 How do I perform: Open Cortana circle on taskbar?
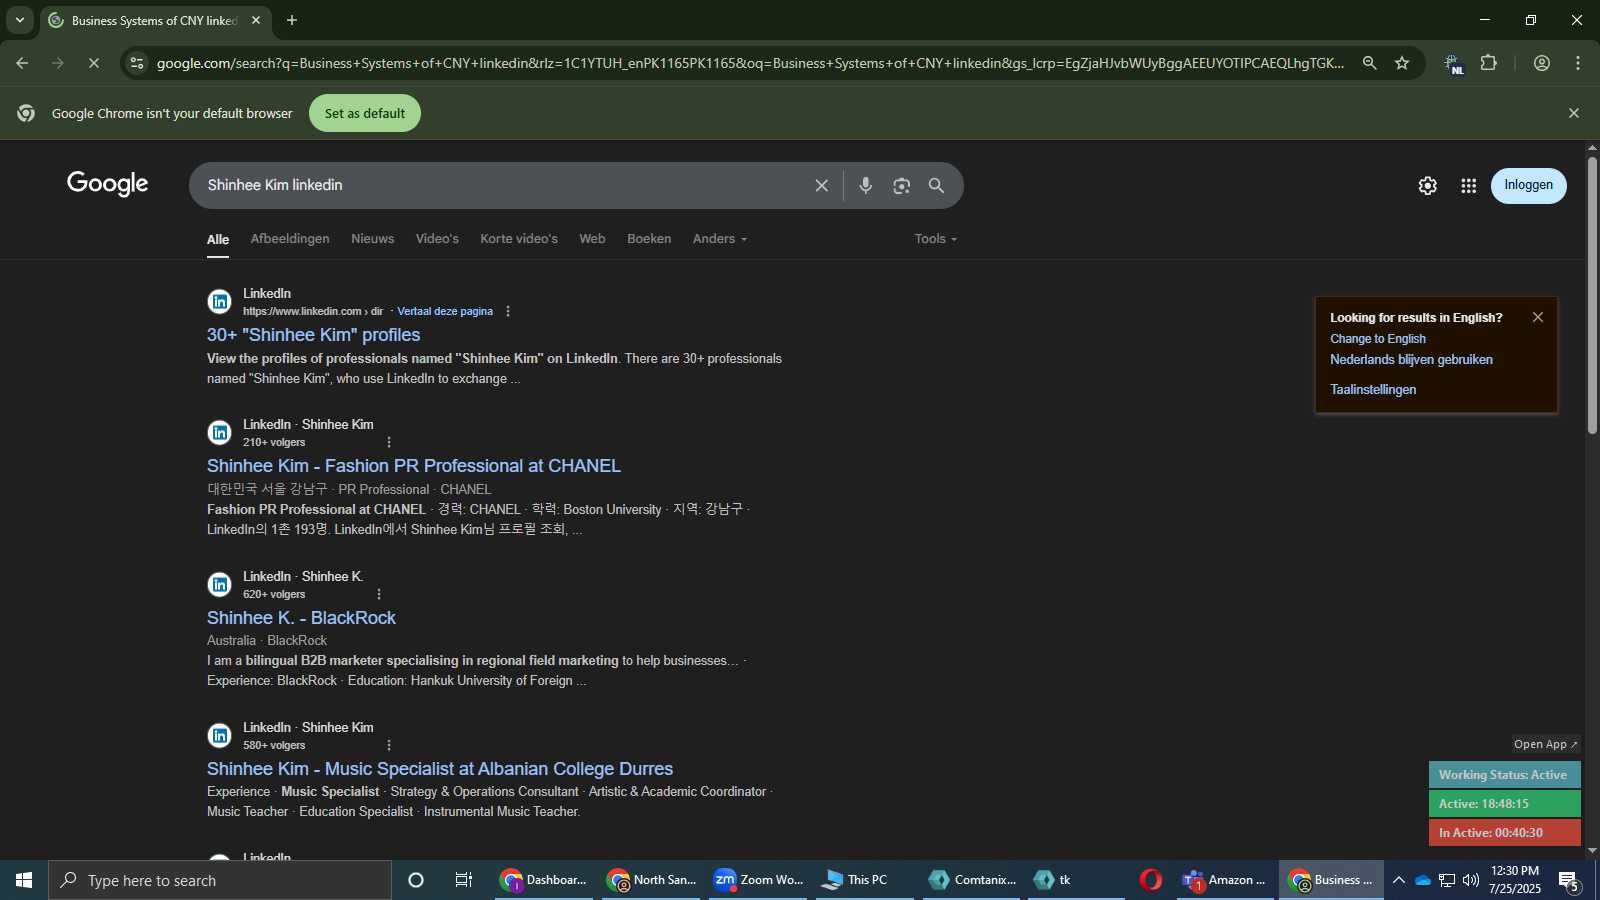416,880
